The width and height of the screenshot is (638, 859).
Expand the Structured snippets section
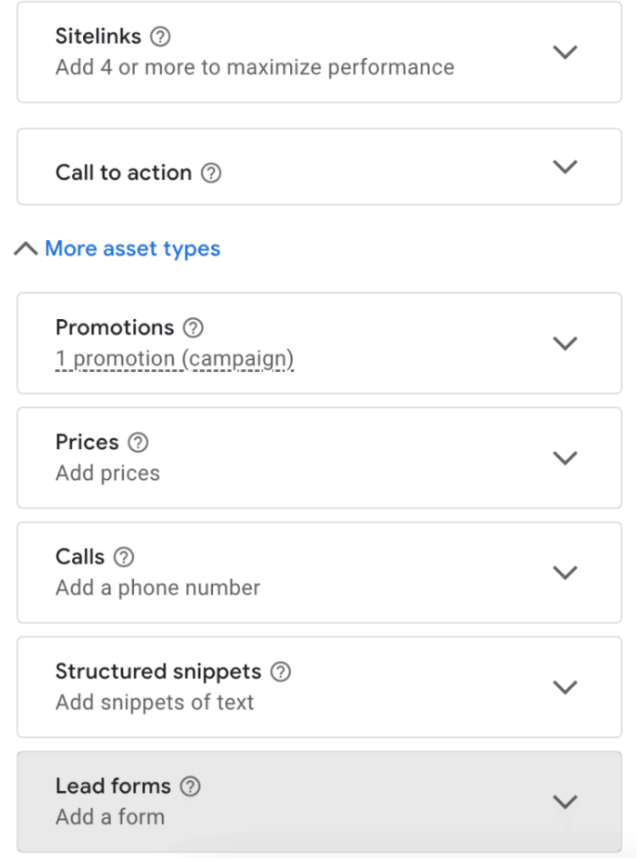coord(565,687)
